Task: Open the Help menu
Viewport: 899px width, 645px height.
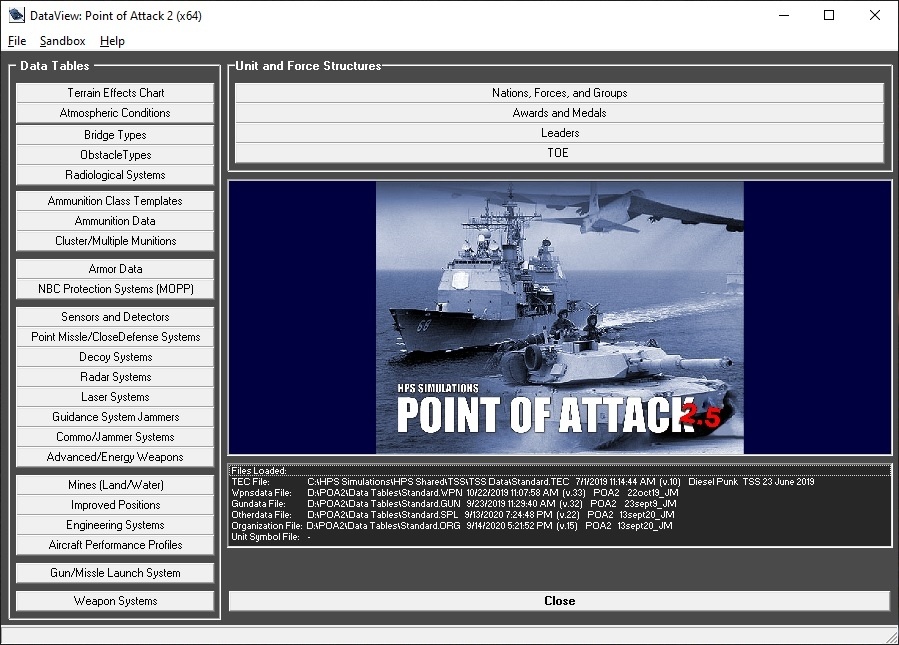Action: coord(112,41)
